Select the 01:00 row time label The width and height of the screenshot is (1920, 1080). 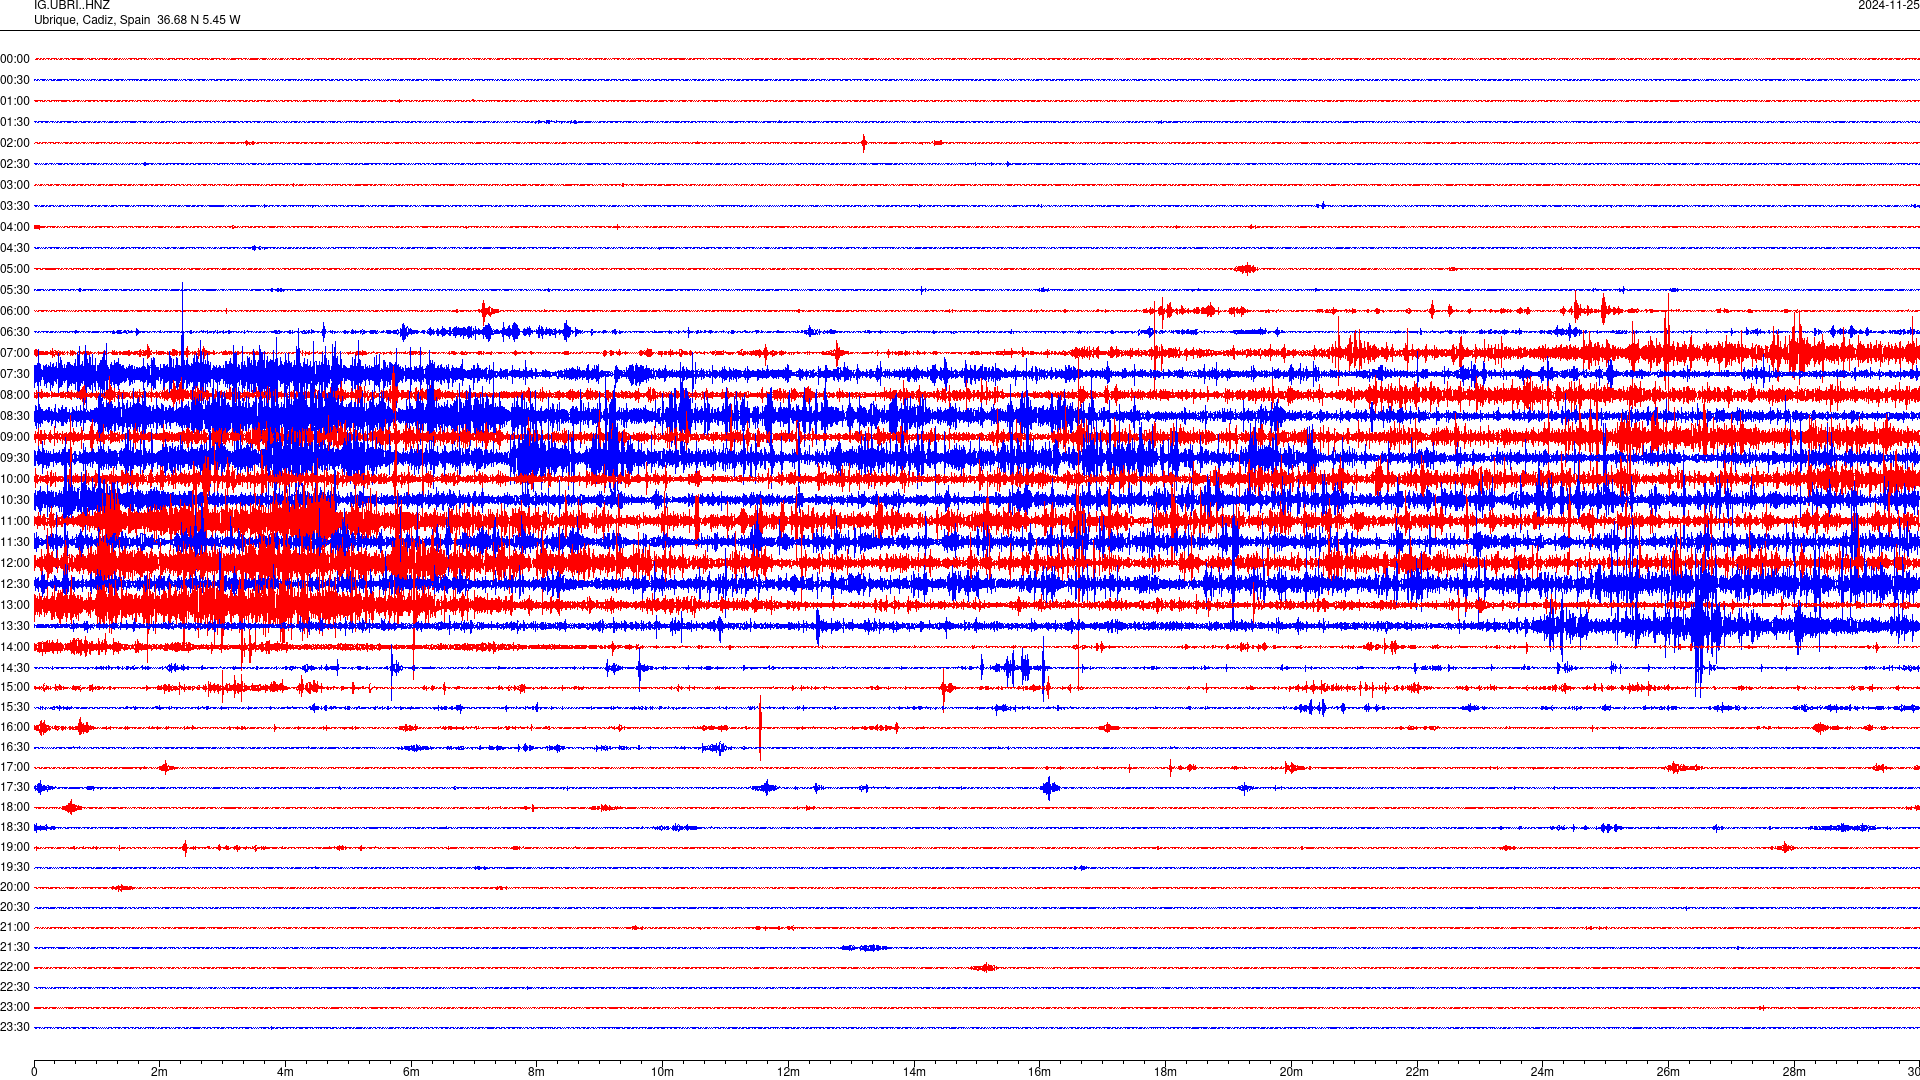15,101
